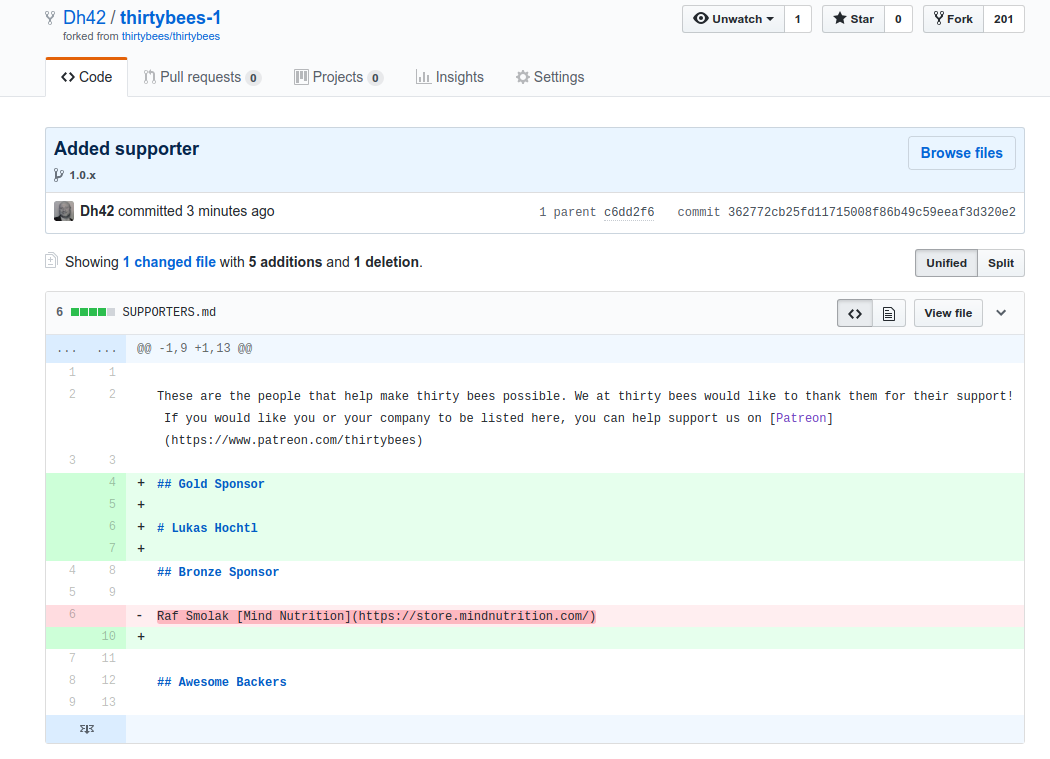Switch to Unified diff view

click(946, 263)
